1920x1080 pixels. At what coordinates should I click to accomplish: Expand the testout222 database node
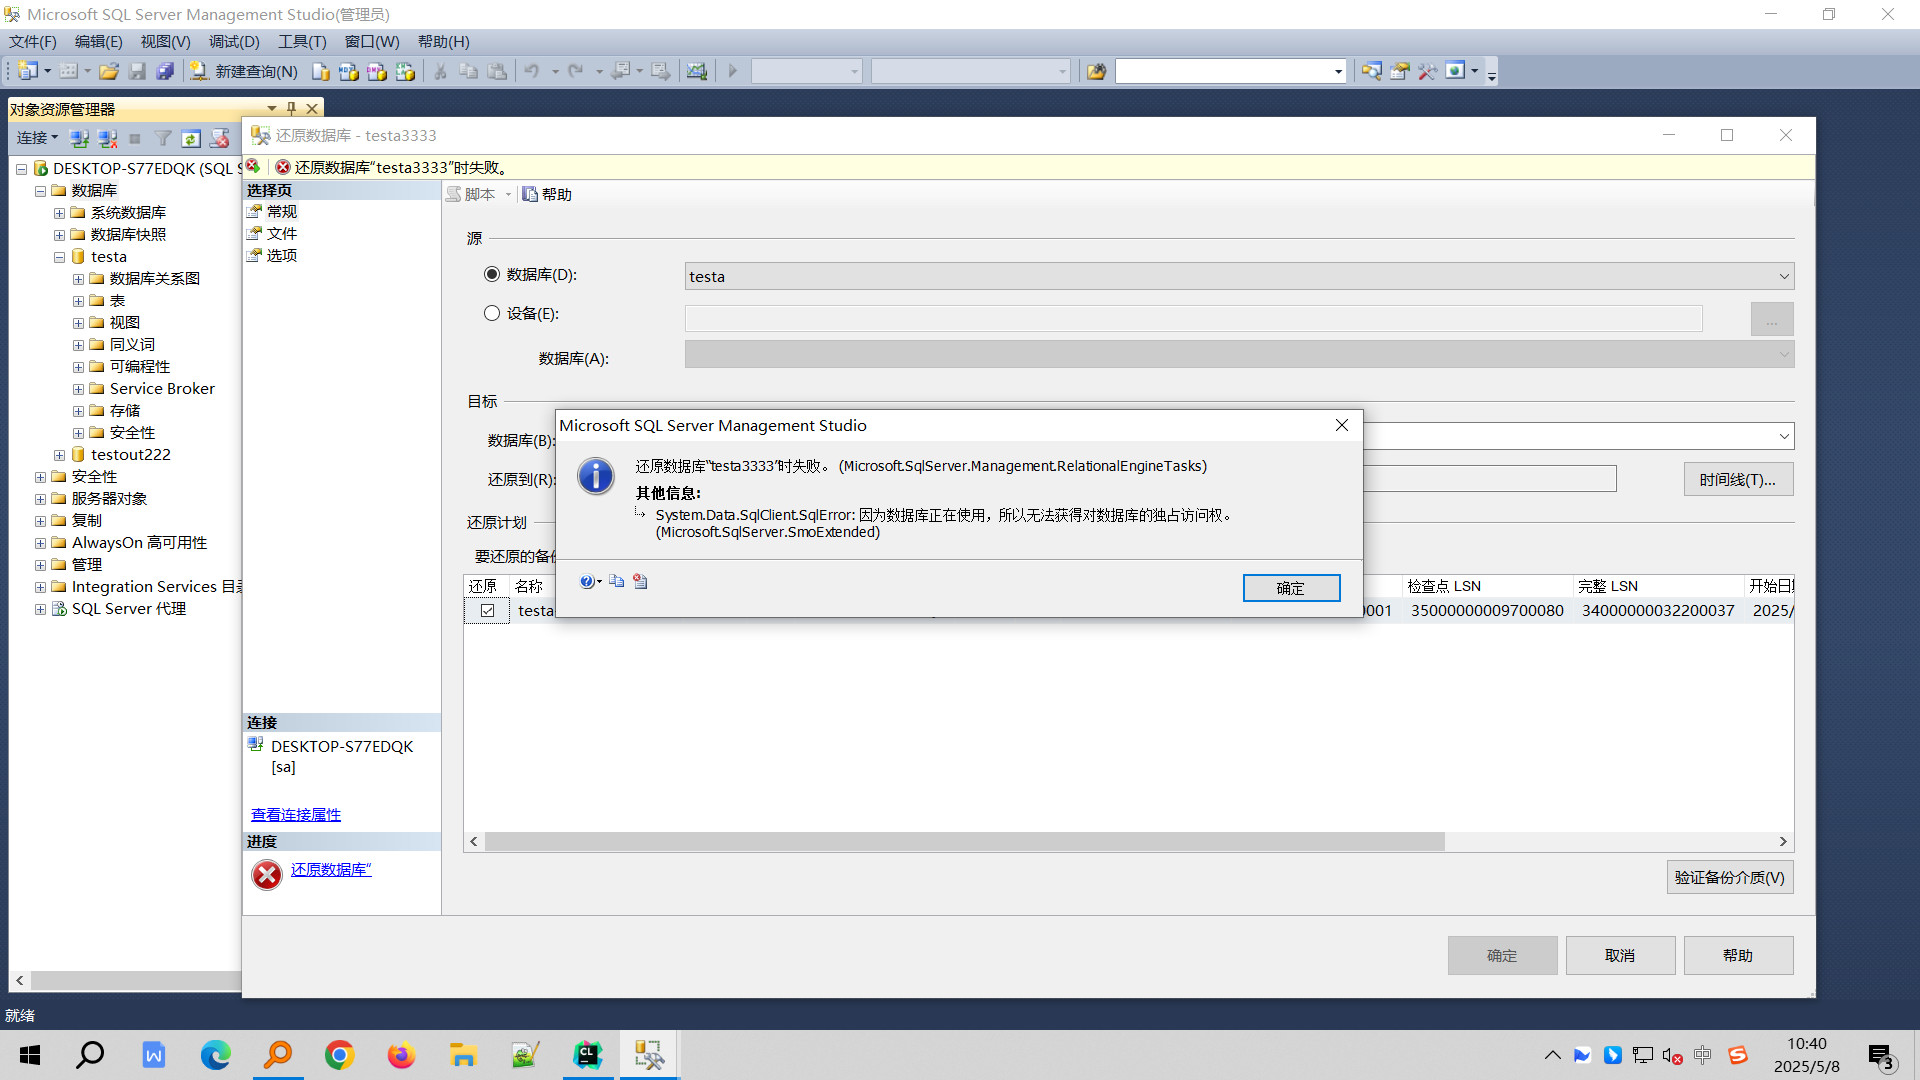tap(59, 455)
